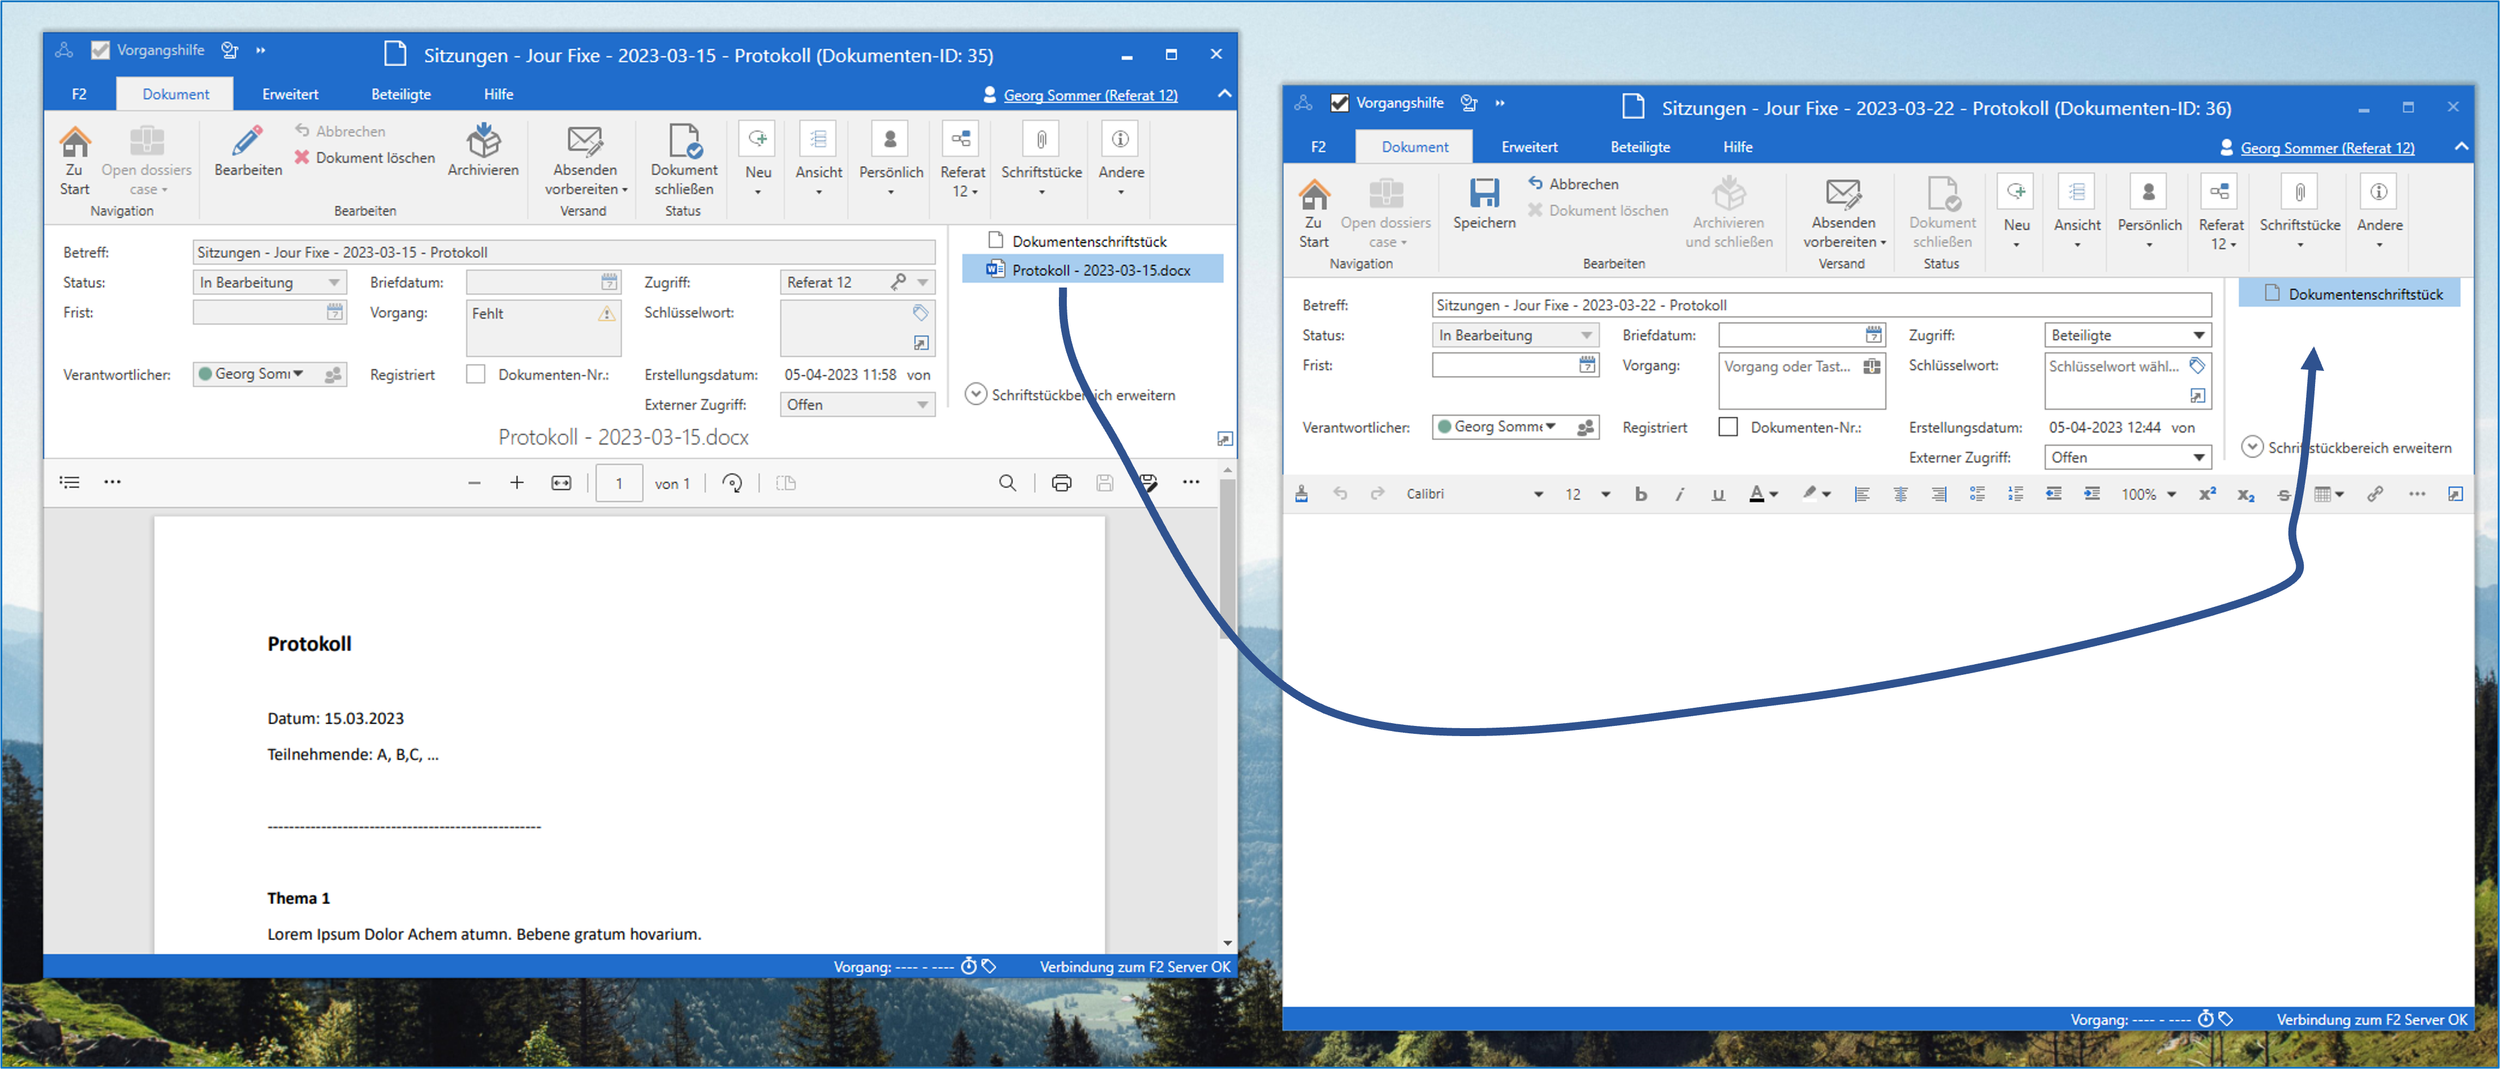
Task: Click rotate icon in preview toolbar
Action: click(732, 483)
